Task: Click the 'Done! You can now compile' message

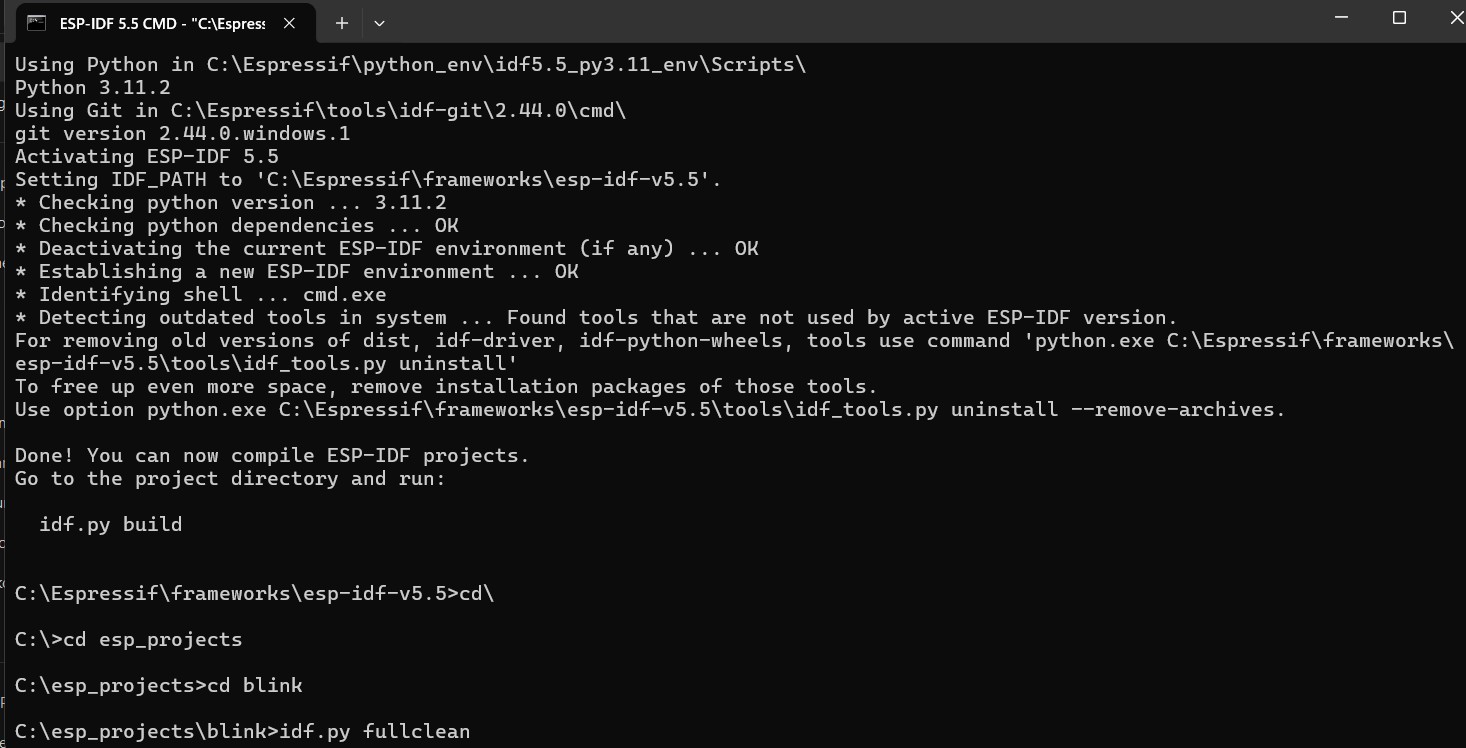Action: click(x=271, y=456)
